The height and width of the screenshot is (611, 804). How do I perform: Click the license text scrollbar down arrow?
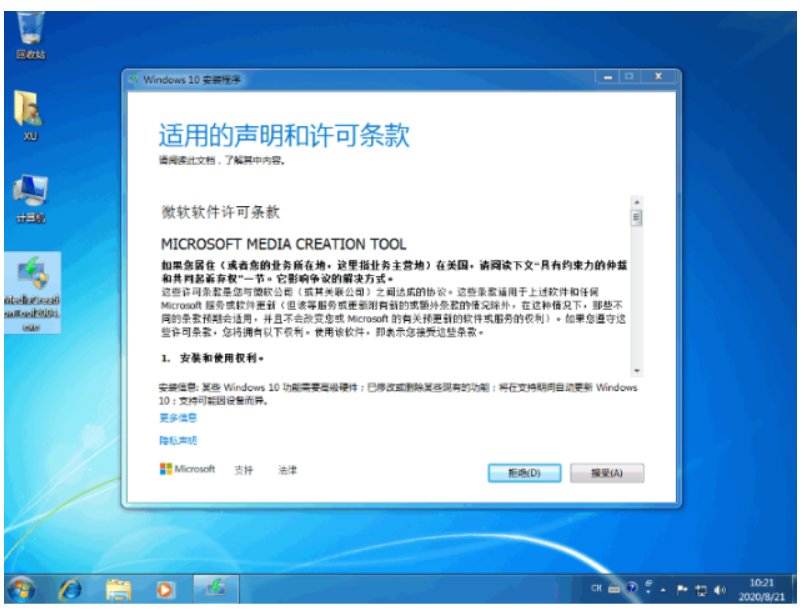coord(636,368)
